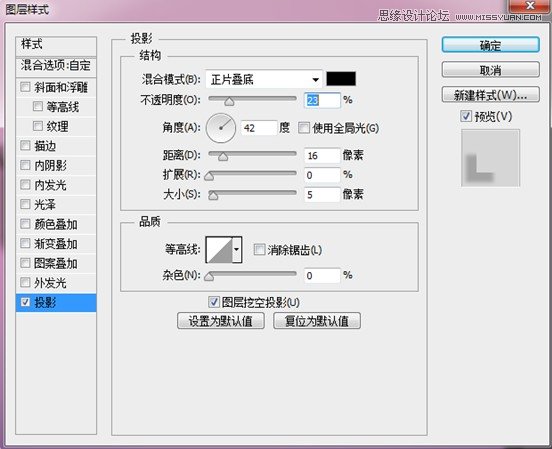Image resolution: width=552 pixels, height=449 pixels.
Task: Enable 斜面和浮雕 checkbox
Action: [x=25, y=87]
